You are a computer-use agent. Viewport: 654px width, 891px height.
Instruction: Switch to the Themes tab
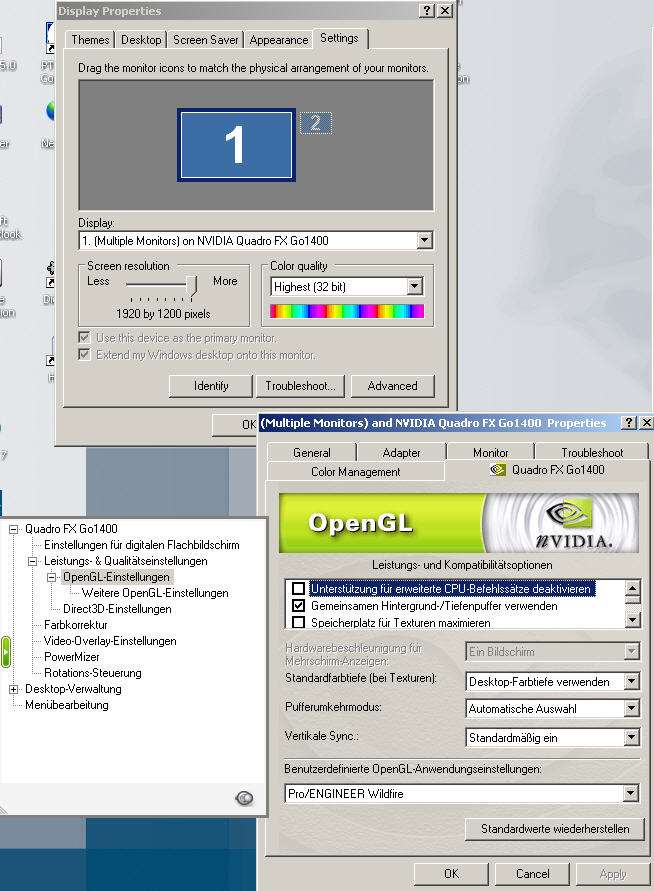pyautogui.click(x=90, y=40)
